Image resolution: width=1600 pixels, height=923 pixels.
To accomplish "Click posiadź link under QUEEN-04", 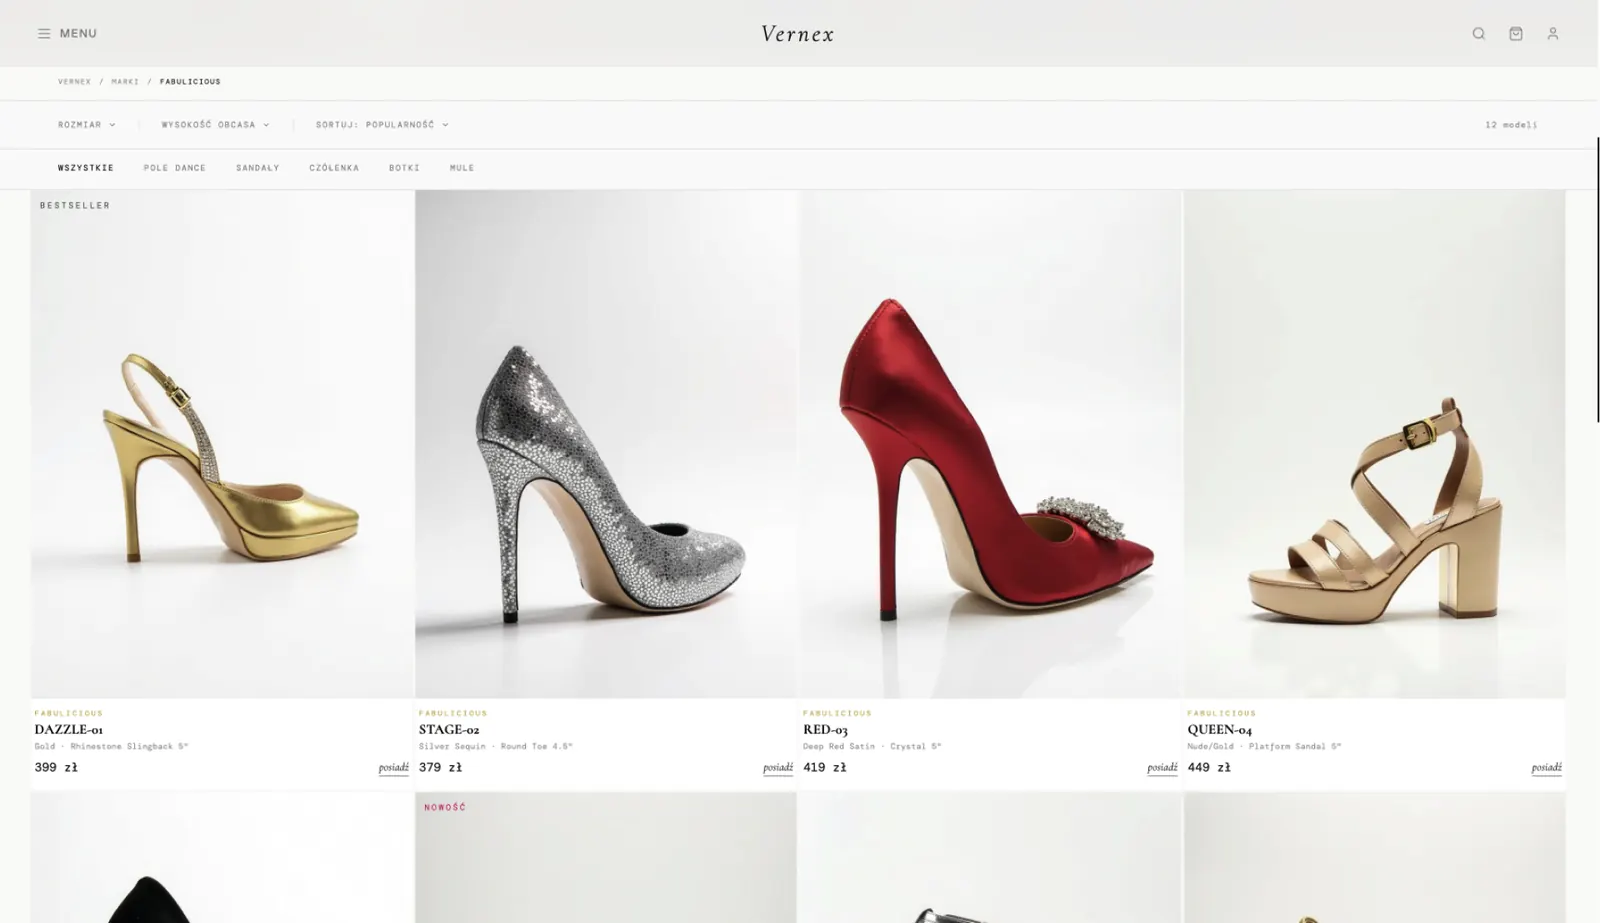I will (1546, 768).
